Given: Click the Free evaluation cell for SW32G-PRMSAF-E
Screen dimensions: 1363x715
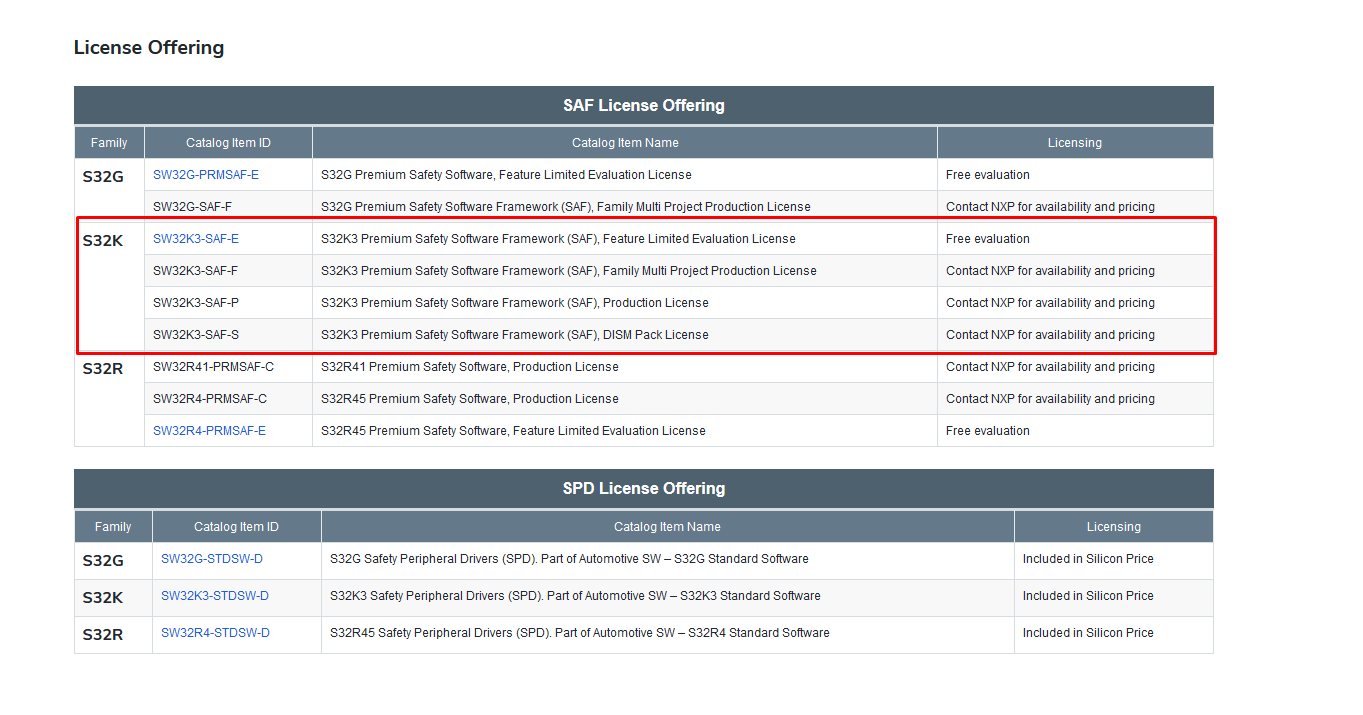Looking at the screenshot, I should 986,174.
